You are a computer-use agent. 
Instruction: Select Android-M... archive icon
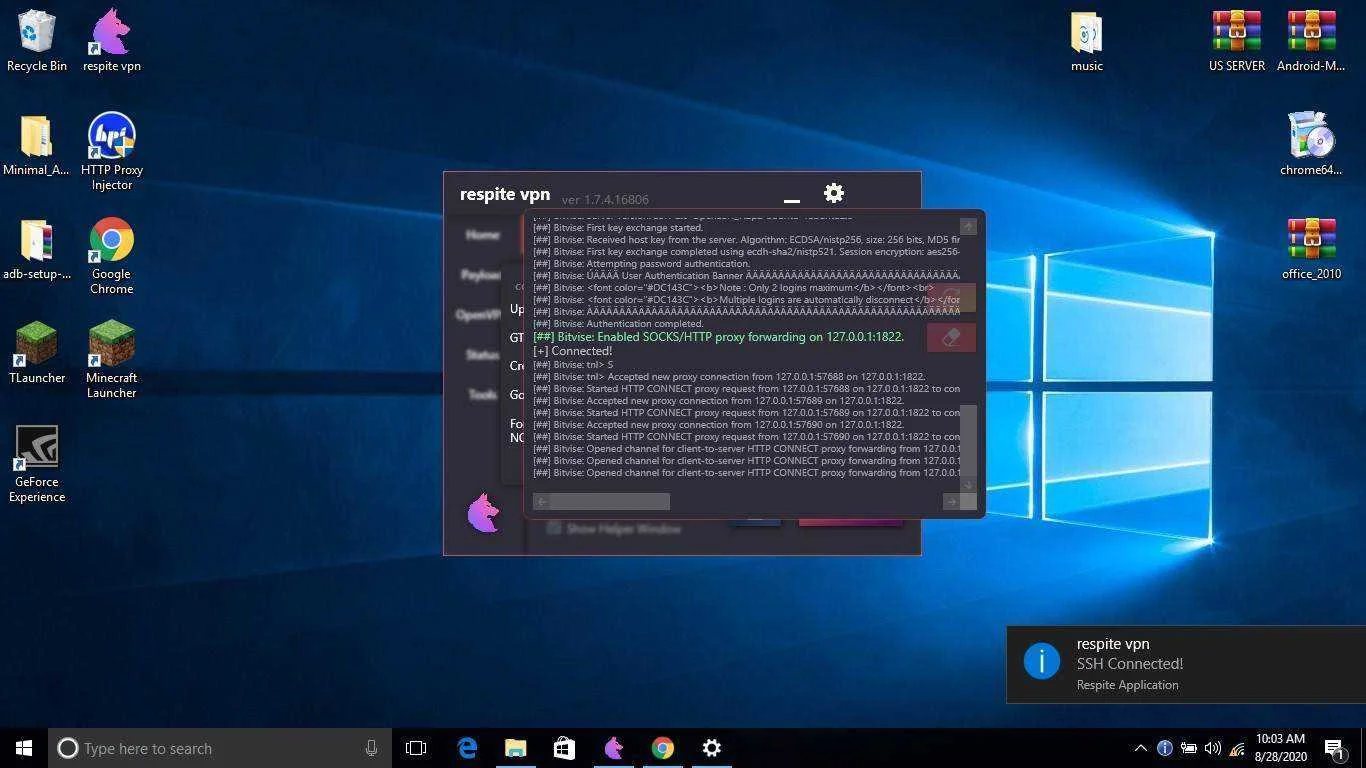1311,41
